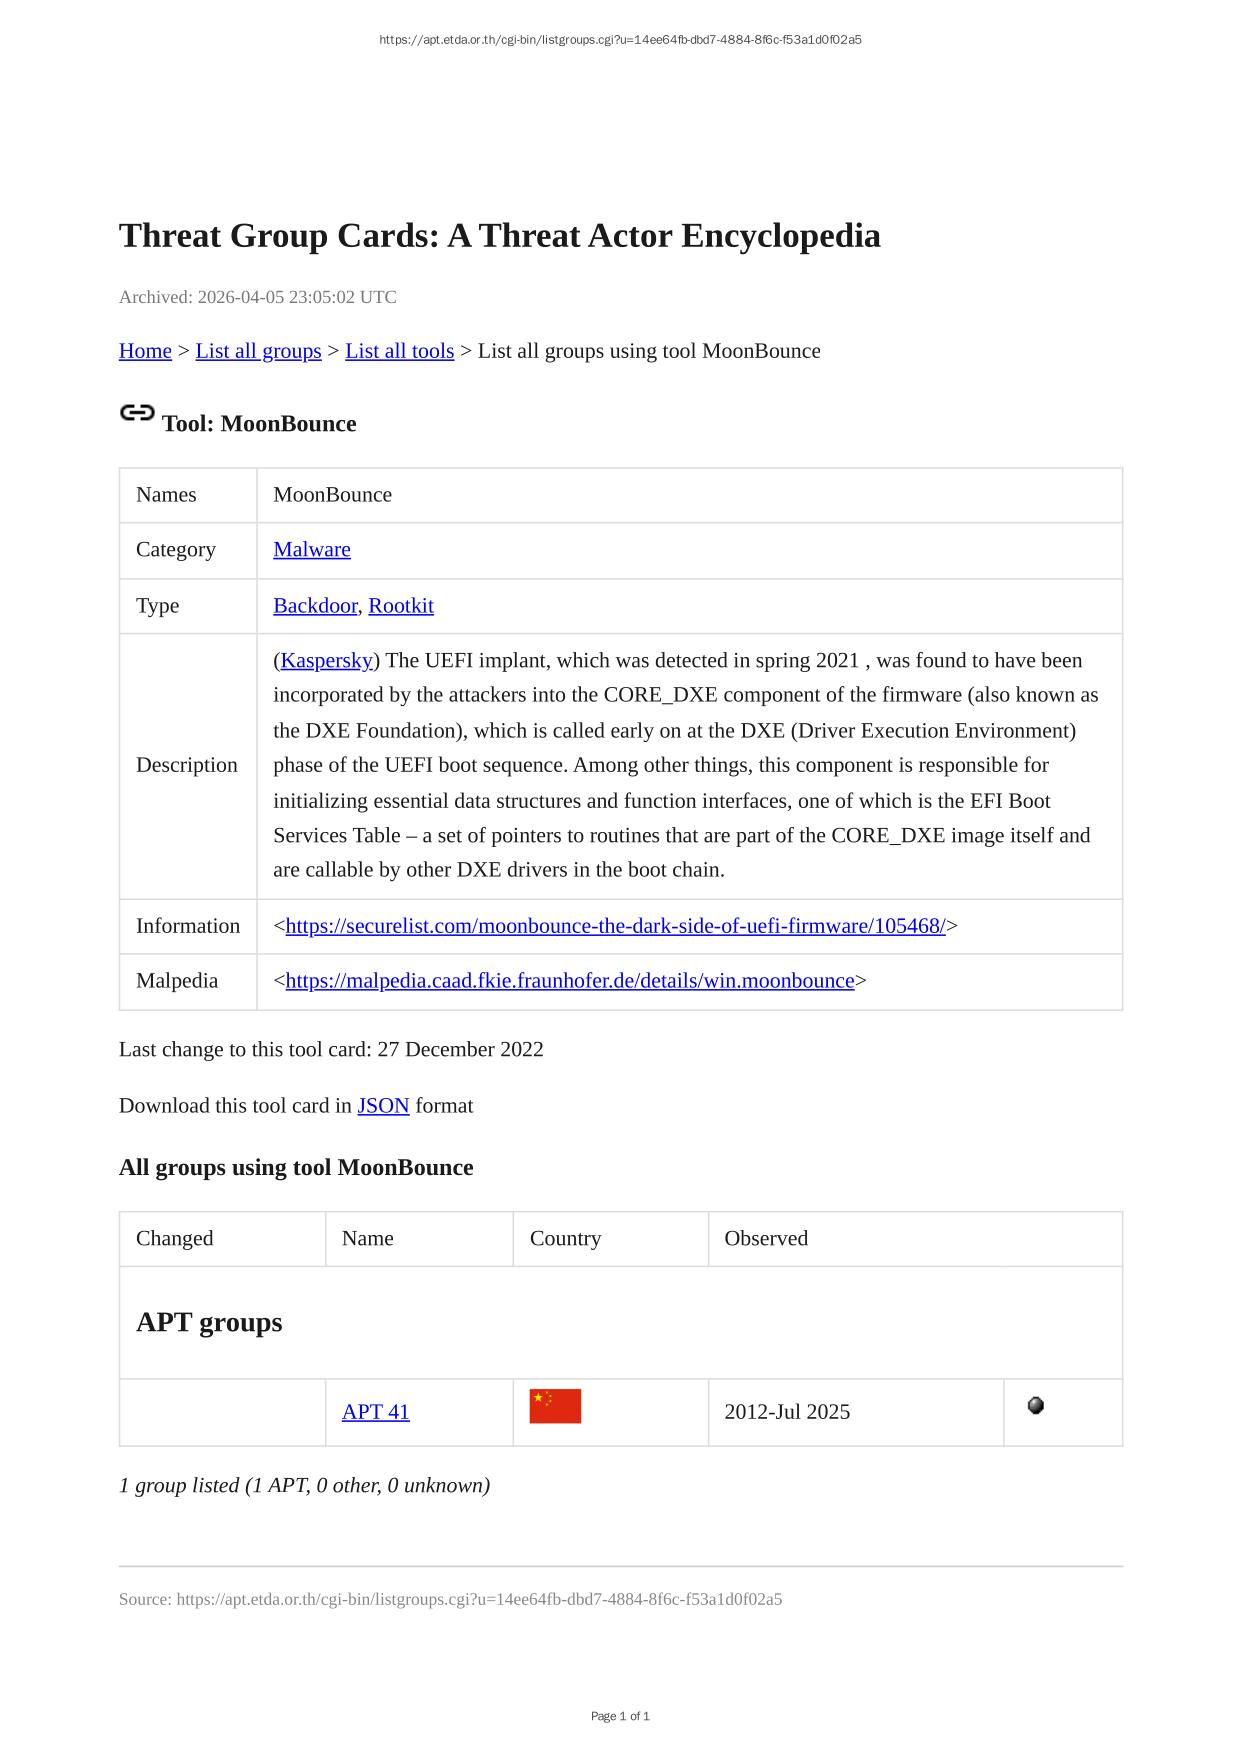This screenshot has width=1242, height=1756.
Task: Click the Observed column header
Action: pos(766,1238)
